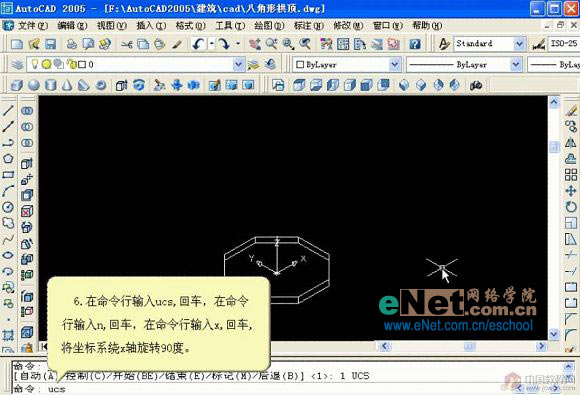The image size is (580, 395).
Task: Select the Box solid tool
Action: [17, 85]
